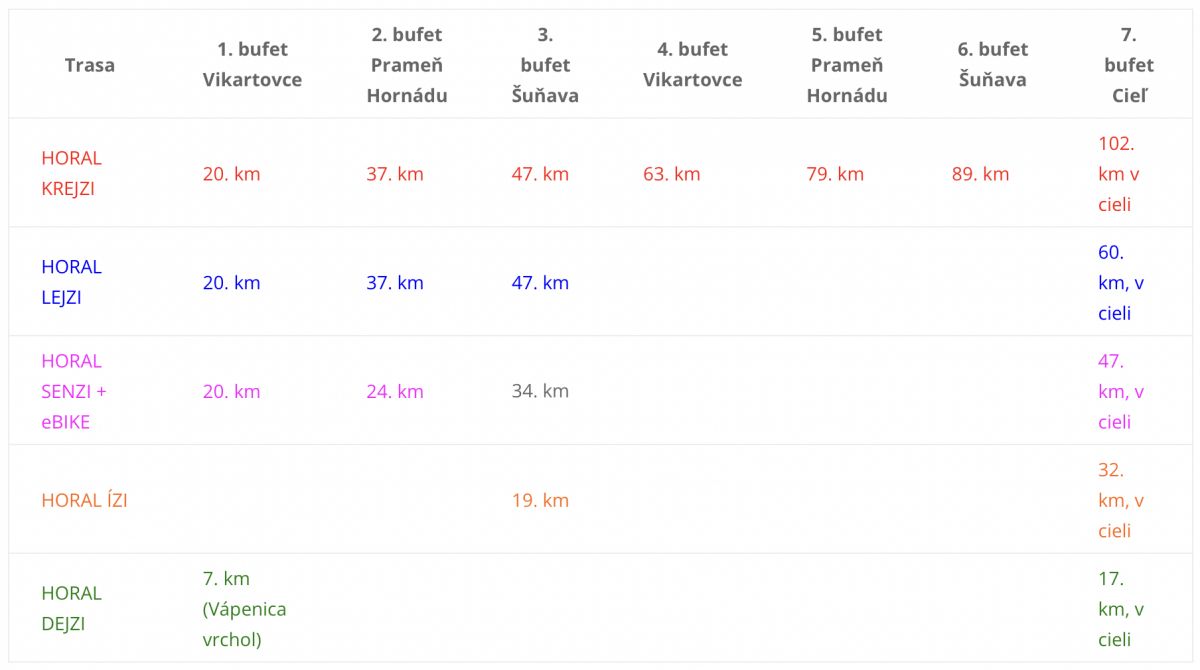Click the 1. bufet Vikartovce header
The width and height of the screenshot is (1200, 670).
click(252, 65)
